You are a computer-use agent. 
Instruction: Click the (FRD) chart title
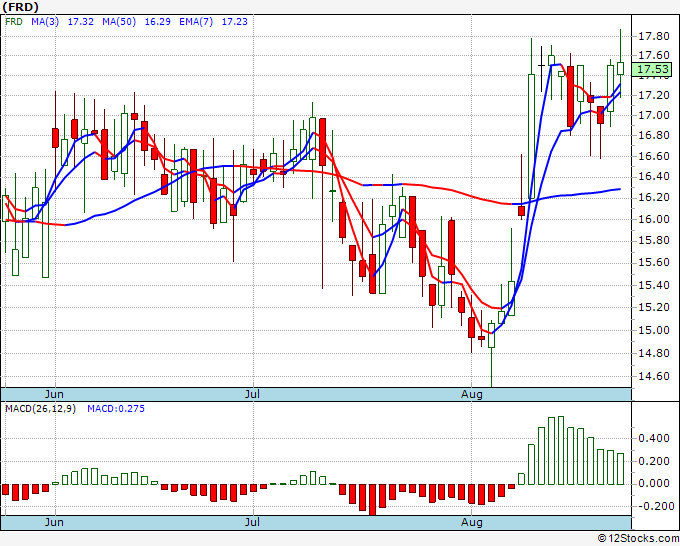20,7
